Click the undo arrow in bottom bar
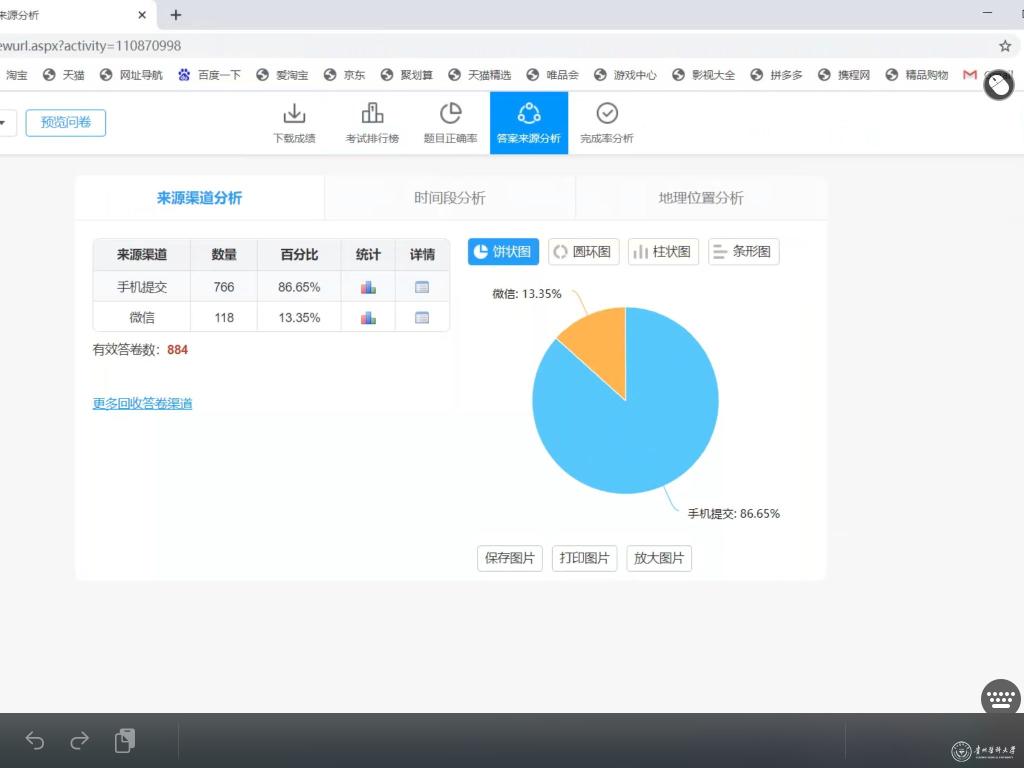This screenshot has width=1024, height=768. tap(35, 741)
